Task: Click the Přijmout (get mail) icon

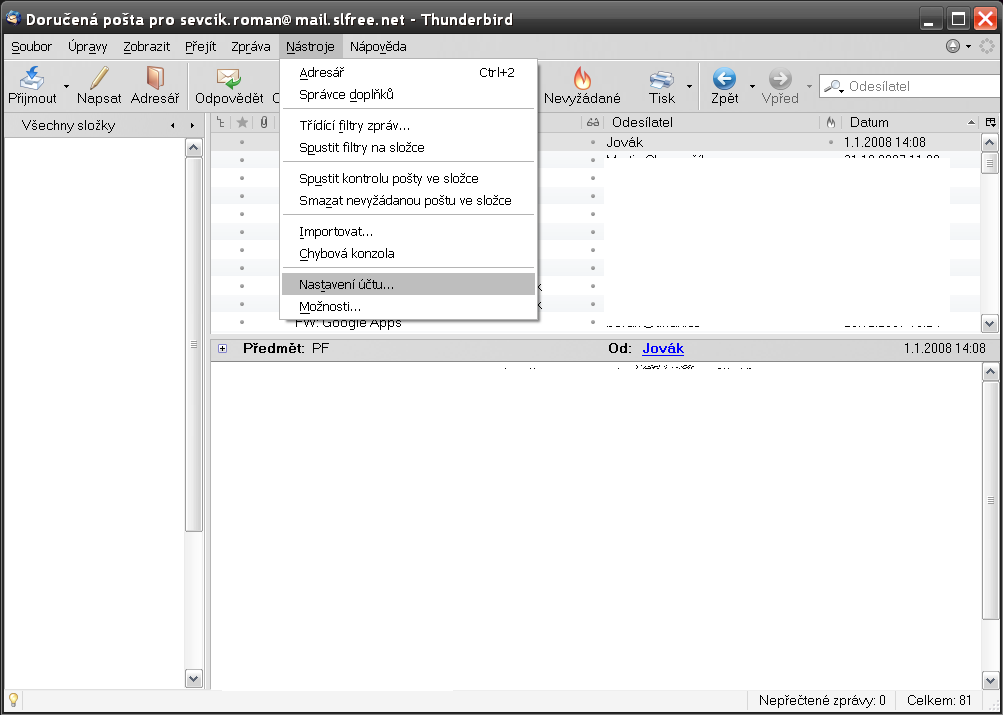Action: 32,78
